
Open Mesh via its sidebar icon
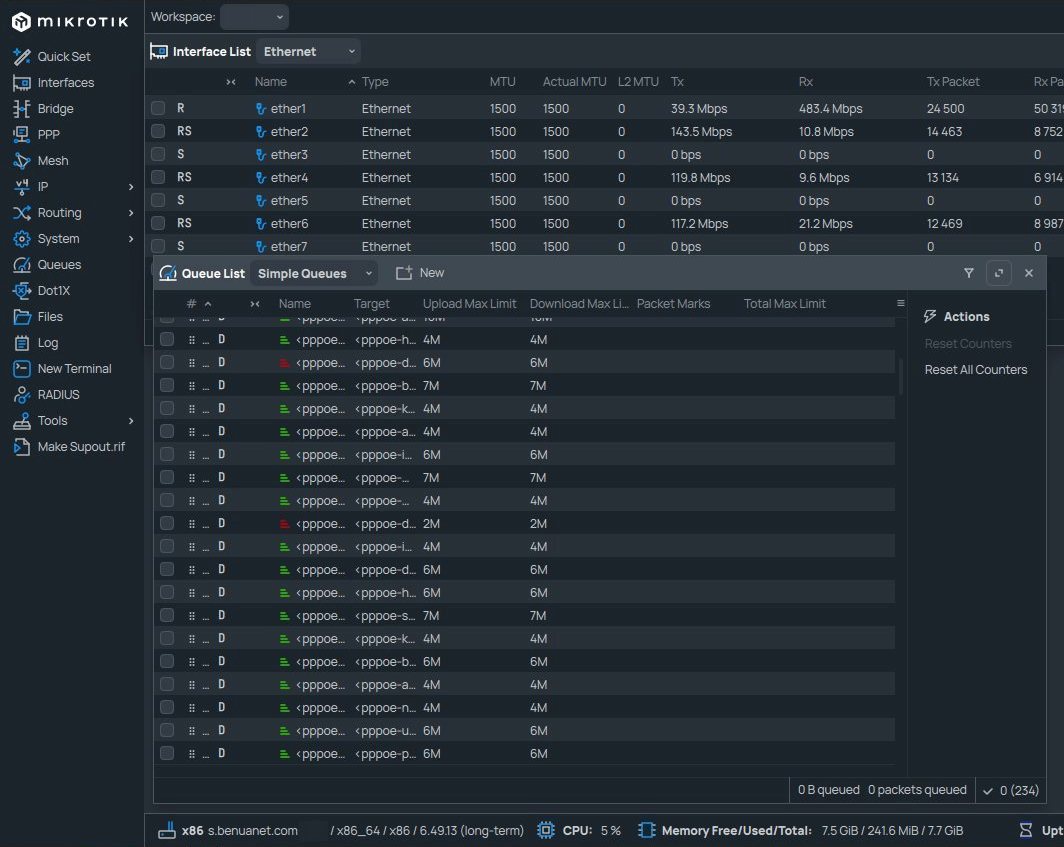point(22,161)
